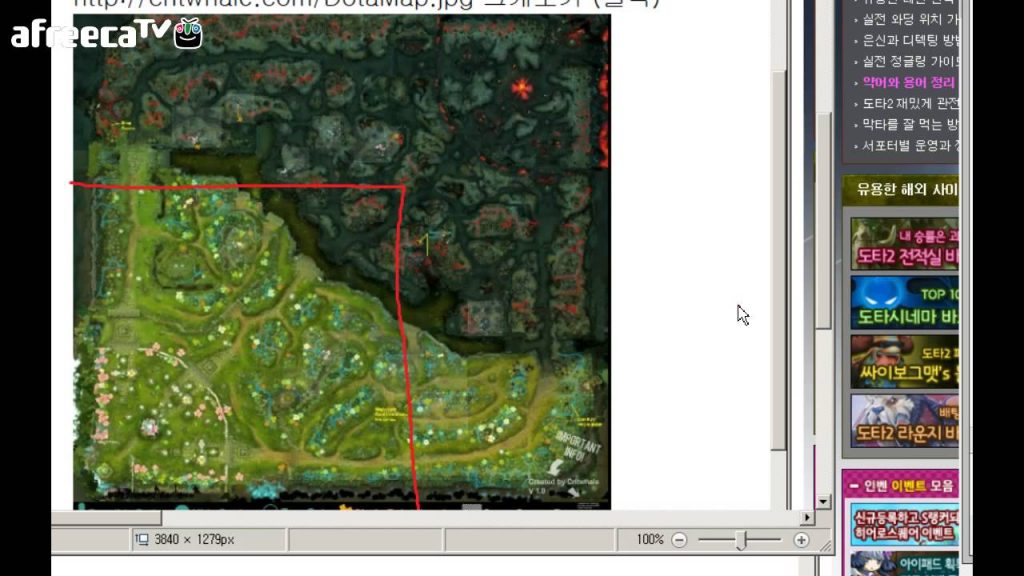Open the 은신과 디텍팅 link

(910, 40)
